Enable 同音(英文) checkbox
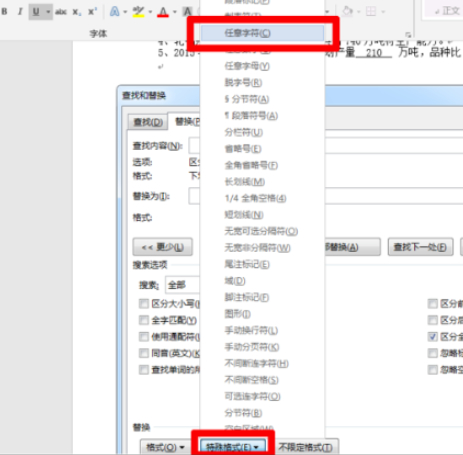This screenshot has width=463, height=455. pyautogui.click(x=144, y=353)
